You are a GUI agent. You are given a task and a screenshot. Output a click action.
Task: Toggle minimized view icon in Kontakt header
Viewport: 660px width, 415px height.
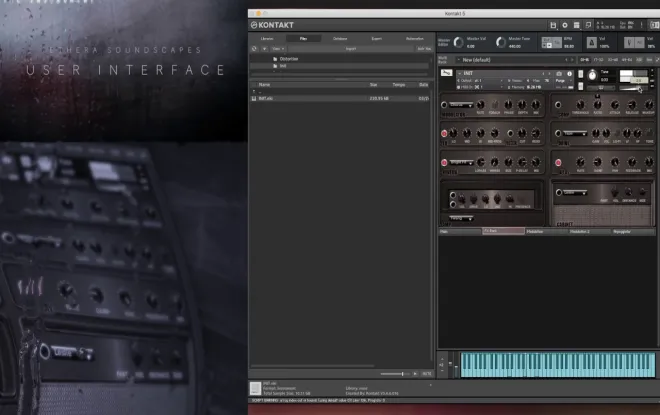[588, 25]
